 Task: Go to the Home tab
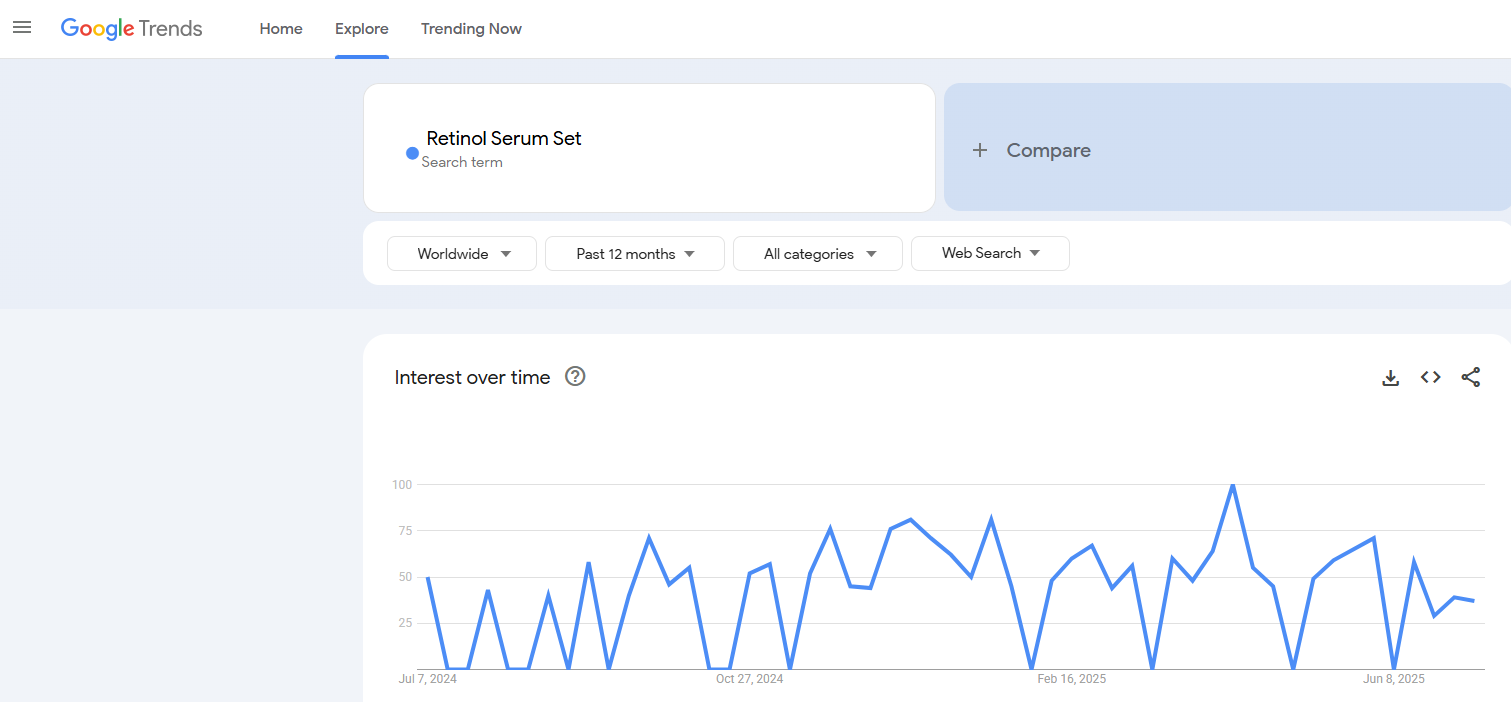pos(281,29)
